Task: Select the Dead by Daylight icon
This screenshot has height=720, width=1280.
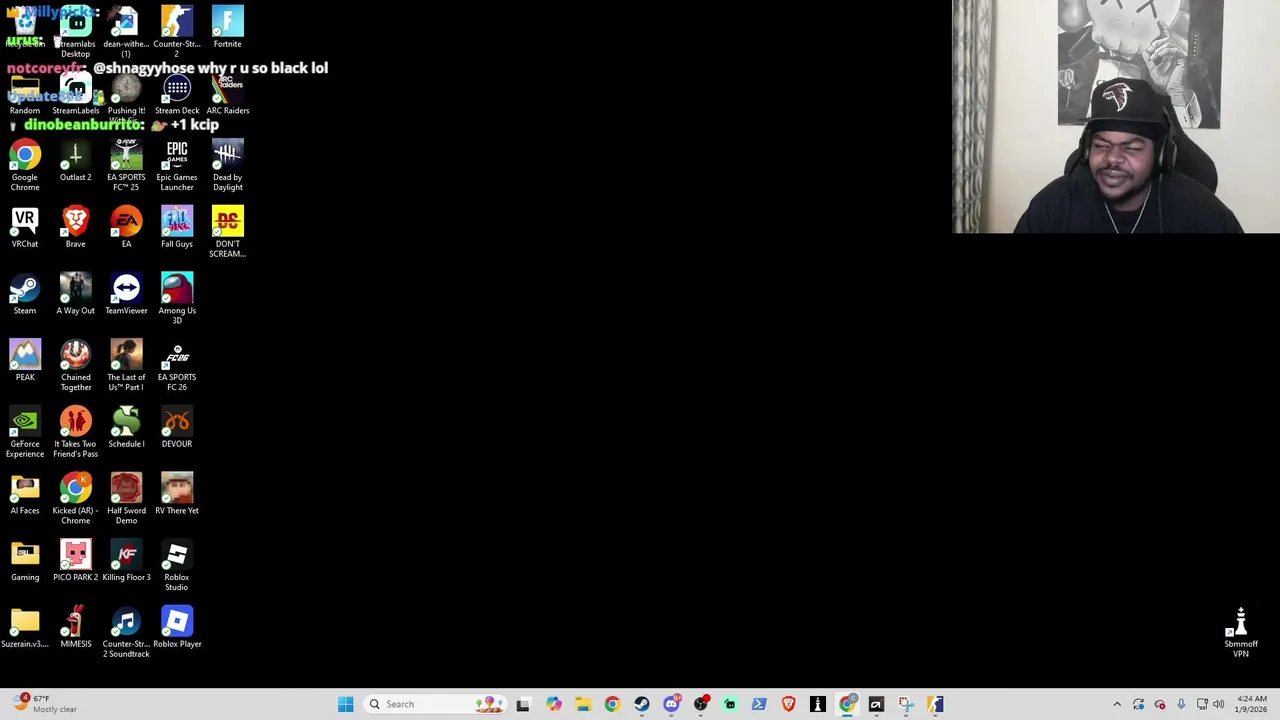Action: coord(227,165)
